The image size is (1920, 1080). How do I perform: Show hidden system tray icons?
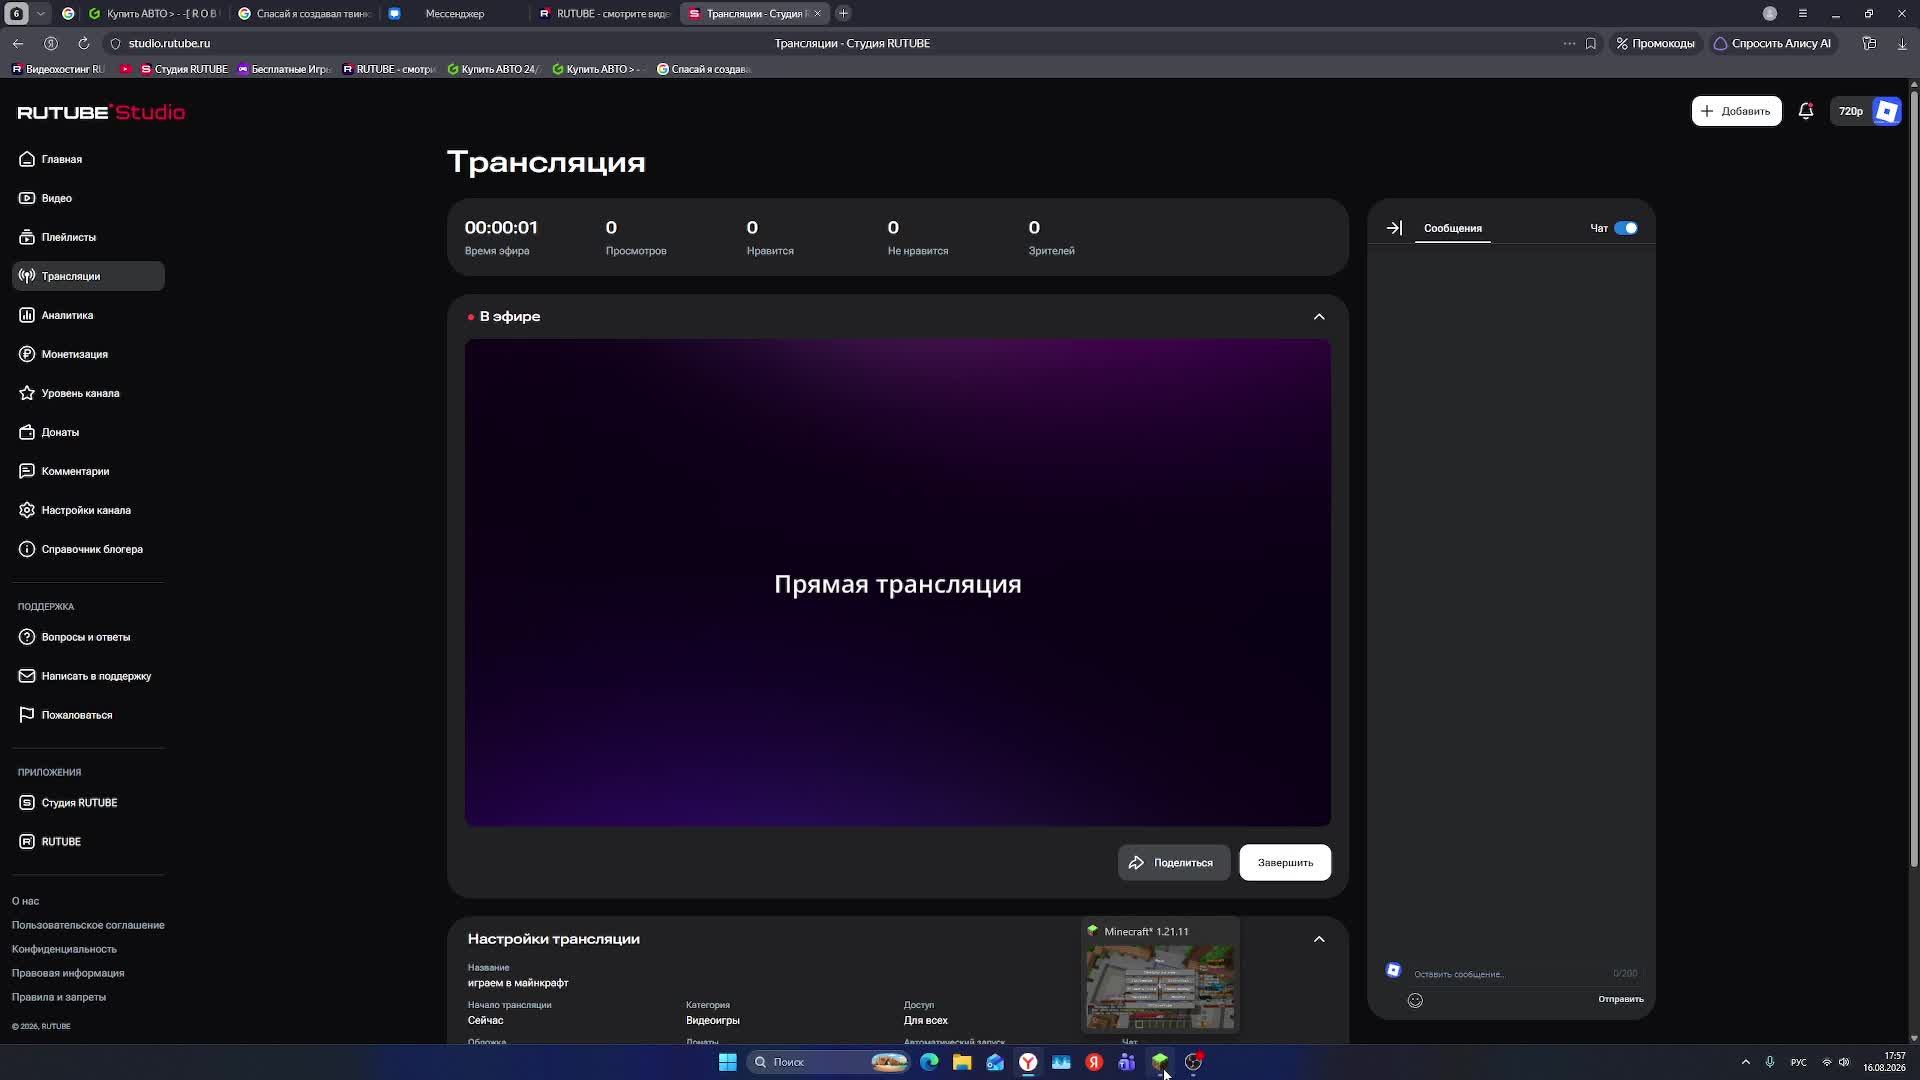(x=1746, y=1062)
